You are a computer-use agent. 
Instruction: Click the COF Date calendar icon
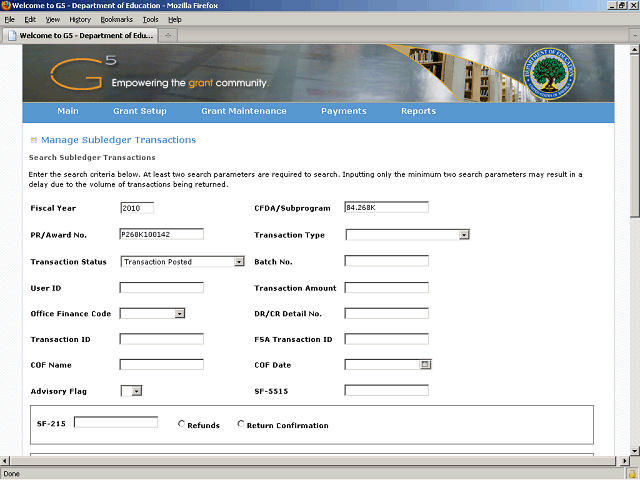425,364
